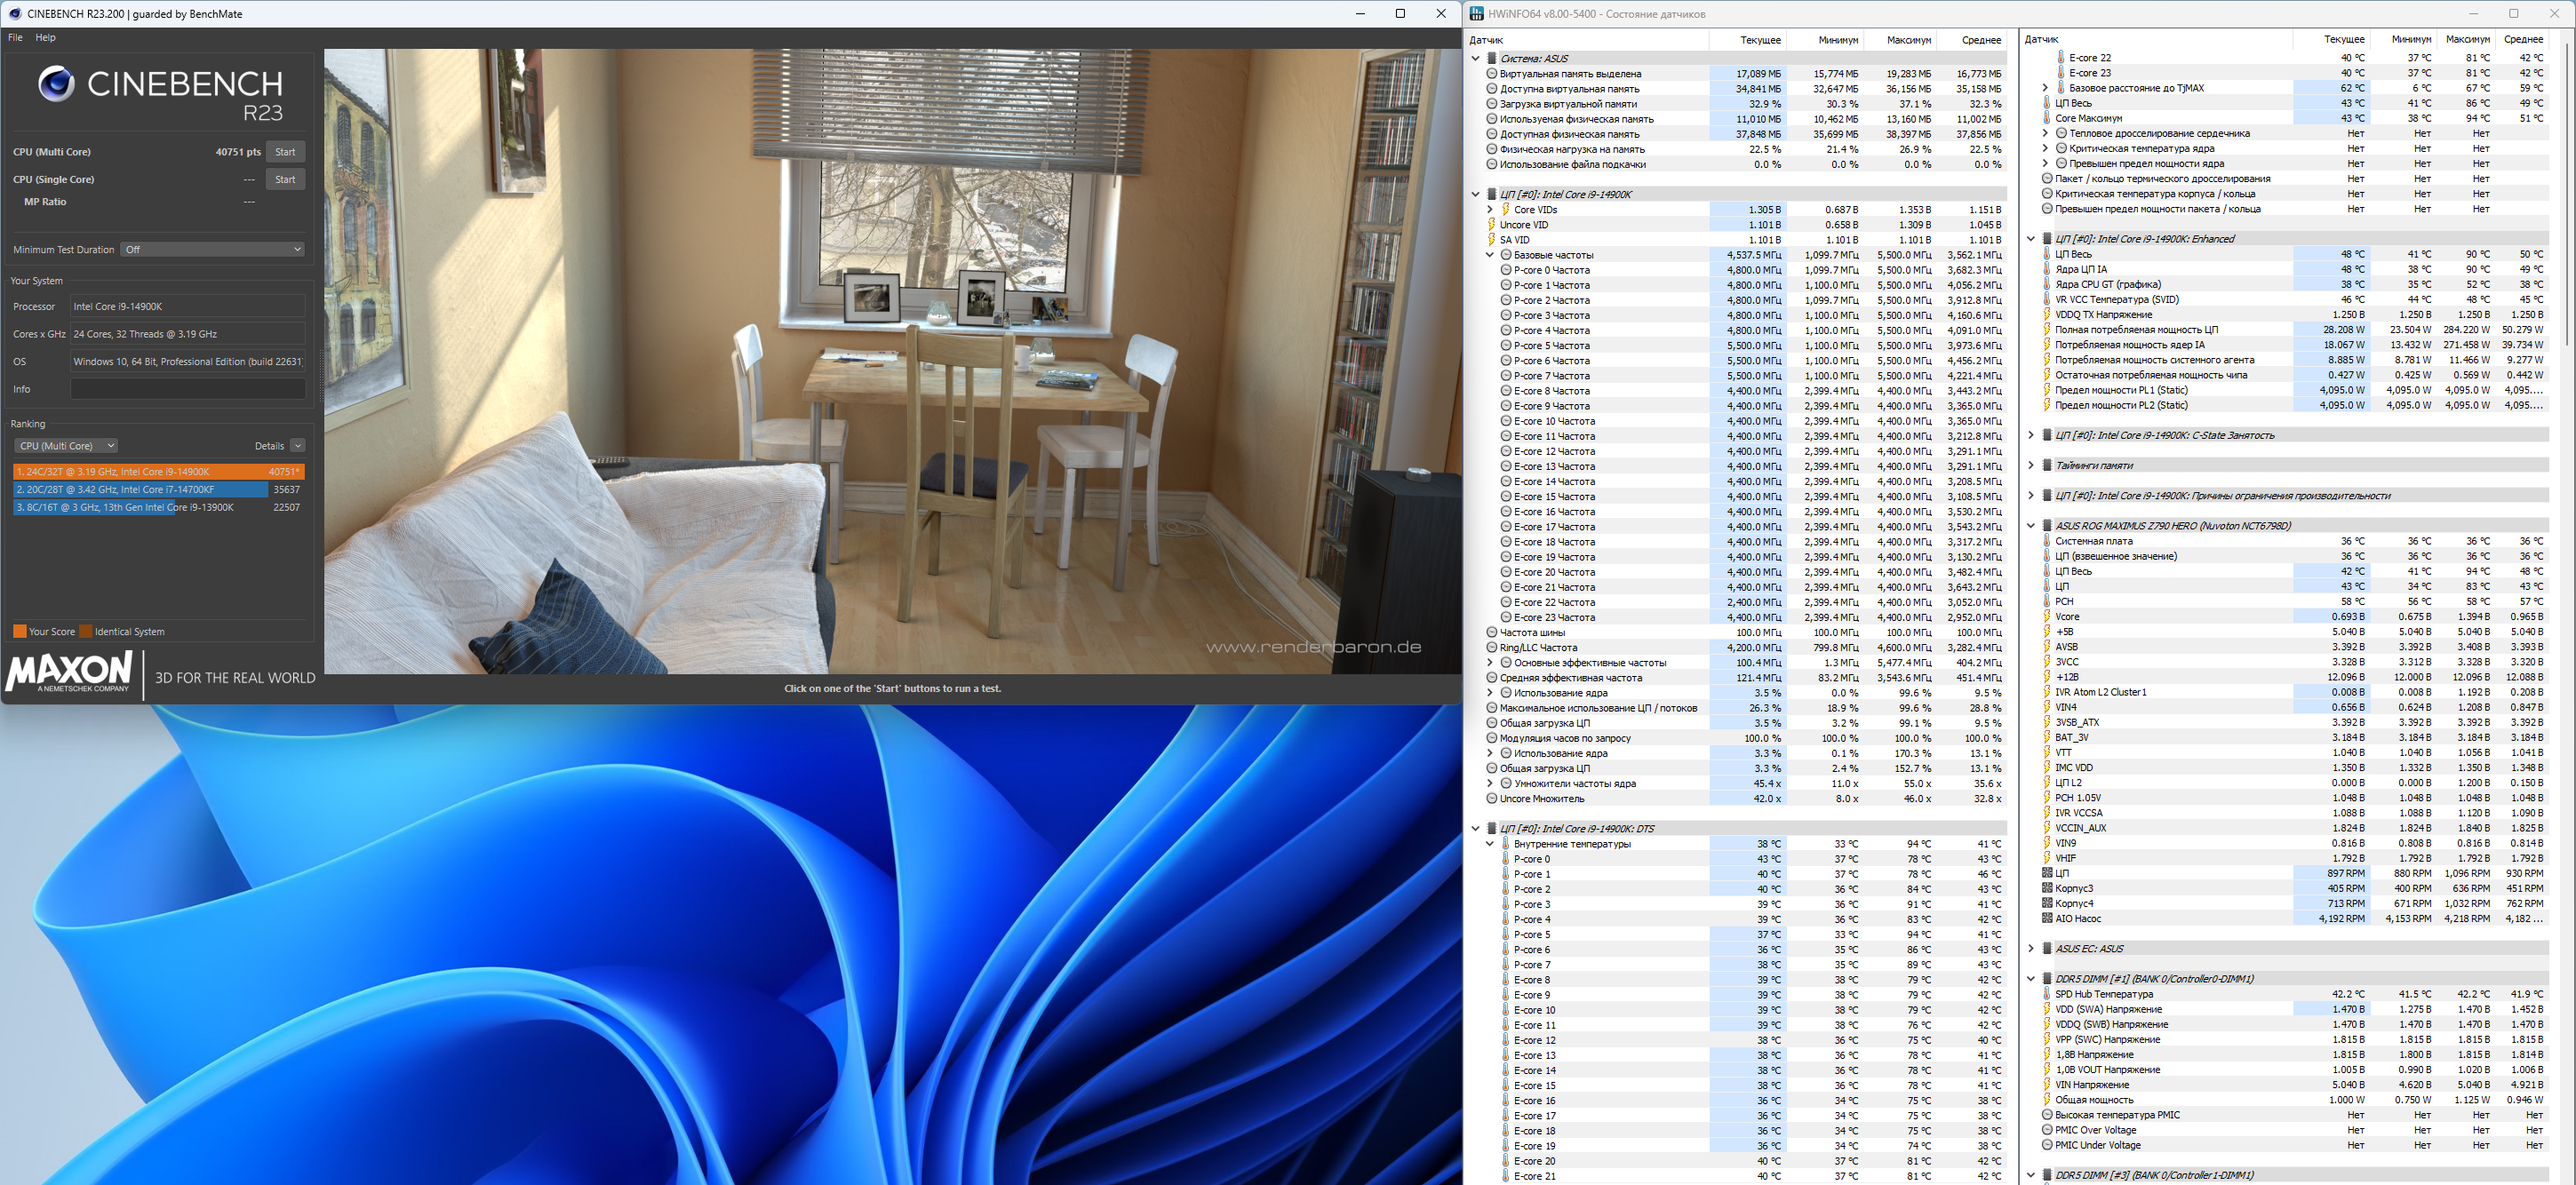The height and width of the screenshot is (1185, 2576).
Task: Expand the ASUS EC: ASUS sensor group
Action: (x=2031, y=949)
